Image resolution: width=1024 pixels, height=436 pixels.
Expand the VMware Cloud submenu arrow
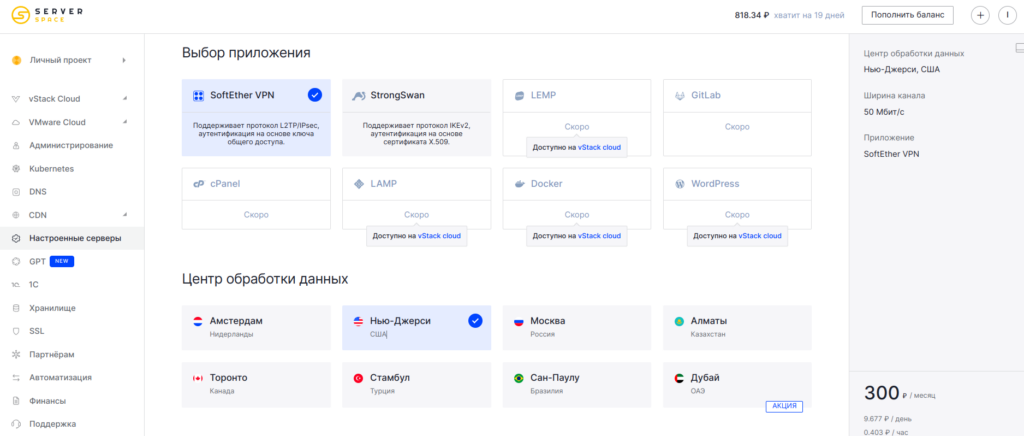coord(124,122)
